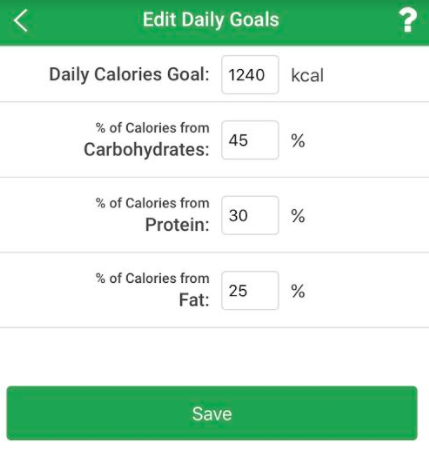Tap the Daily Calories Goal label

pos(129,74)
